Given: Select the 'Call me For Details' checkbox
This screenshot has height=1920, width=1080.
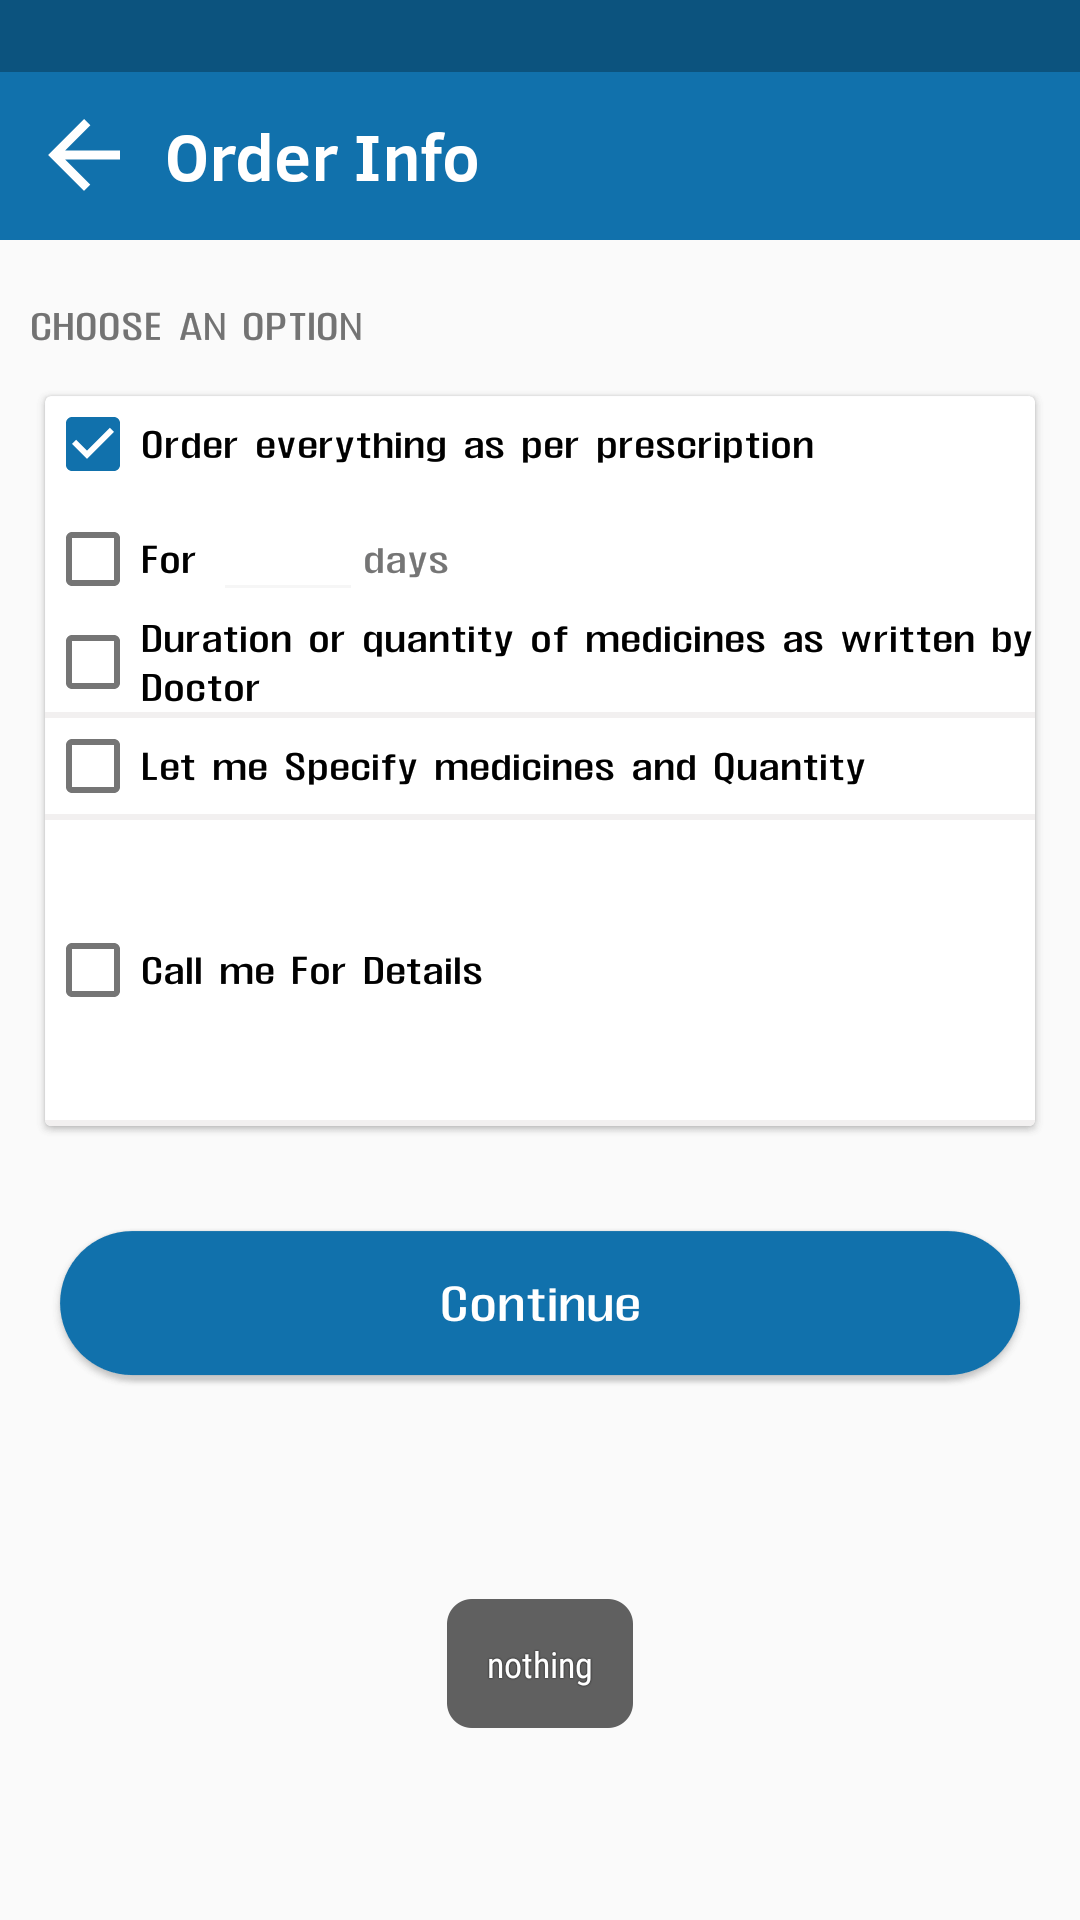Looking at the screenshot, I should [93, 970].
